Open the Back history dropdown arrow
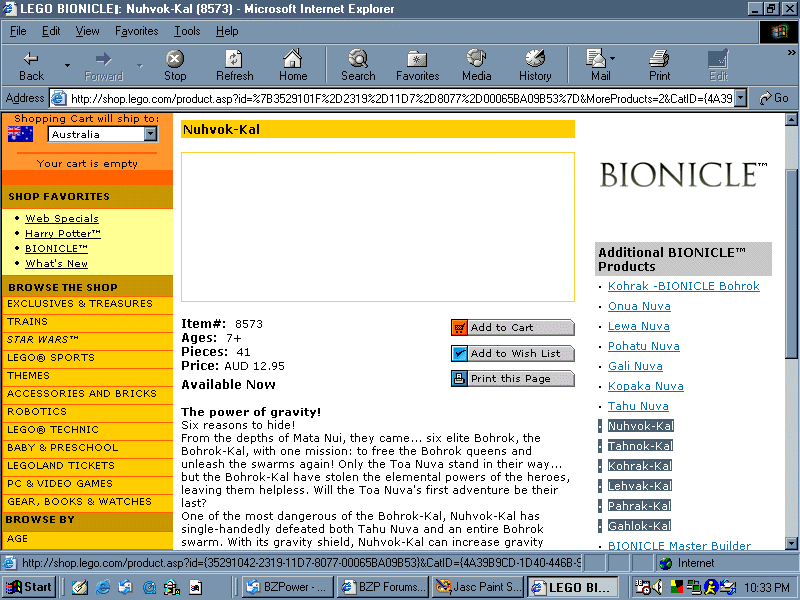This screenshot has width=800, height=600. [x=67, y=66]
